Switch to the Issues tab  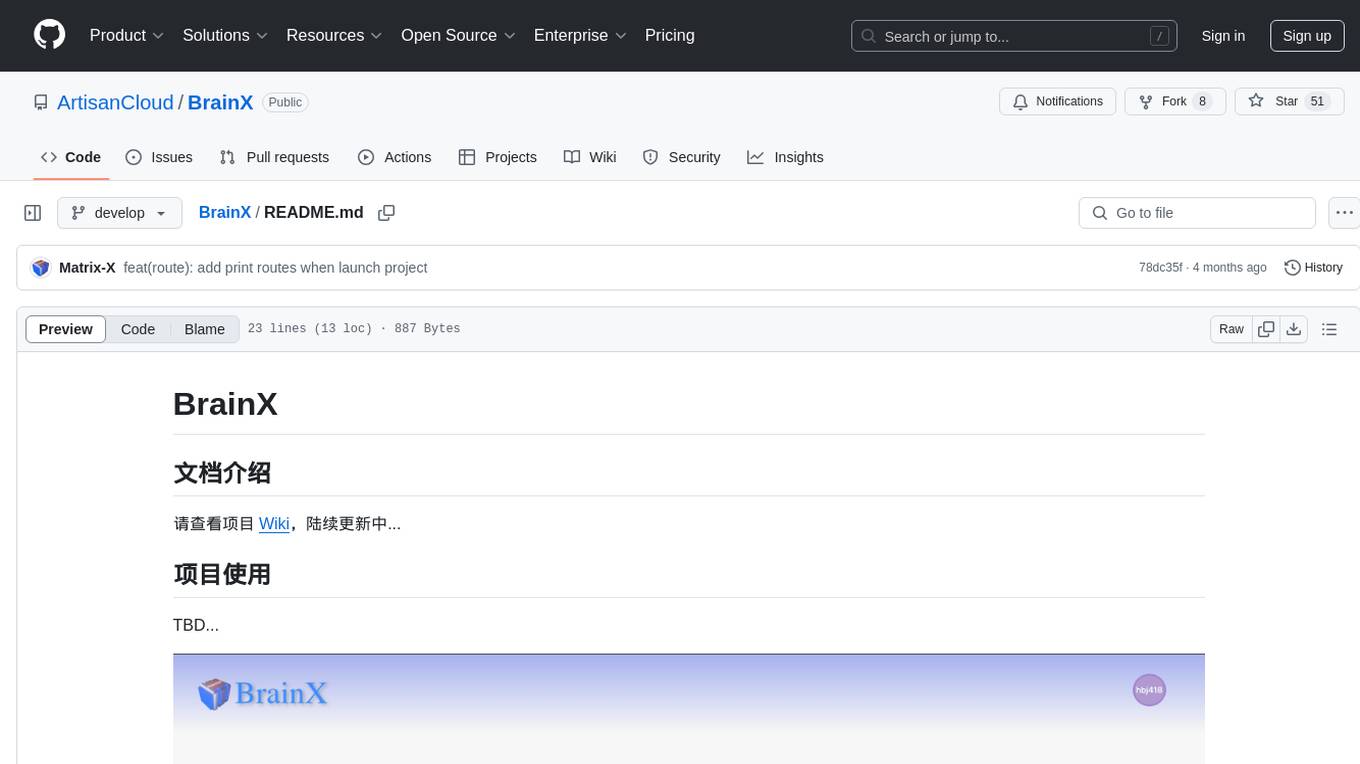click(x=159, y=157)
